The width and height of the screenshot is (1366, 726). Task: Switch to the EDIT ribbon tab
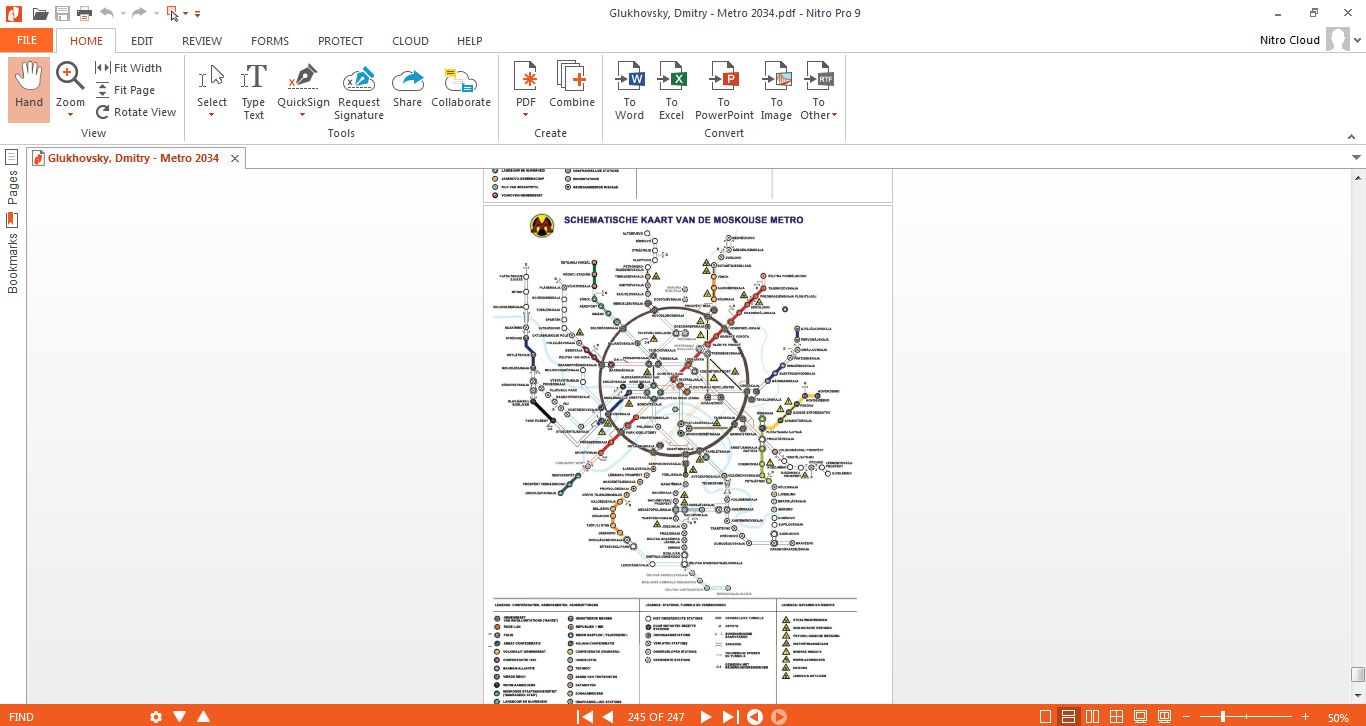coord(142,41)
